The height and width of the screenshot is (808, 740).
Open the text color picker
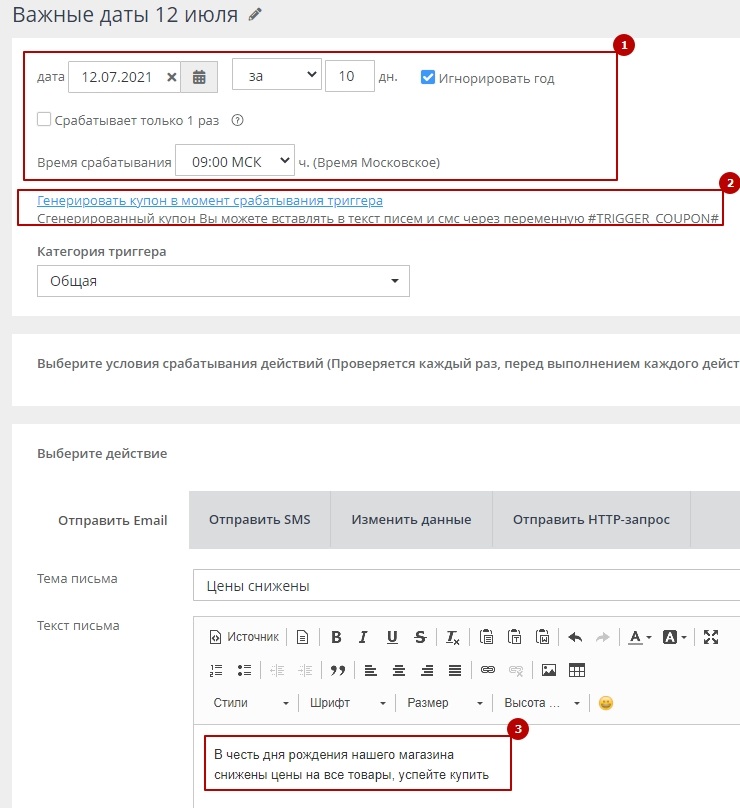[x=639, y=637]
